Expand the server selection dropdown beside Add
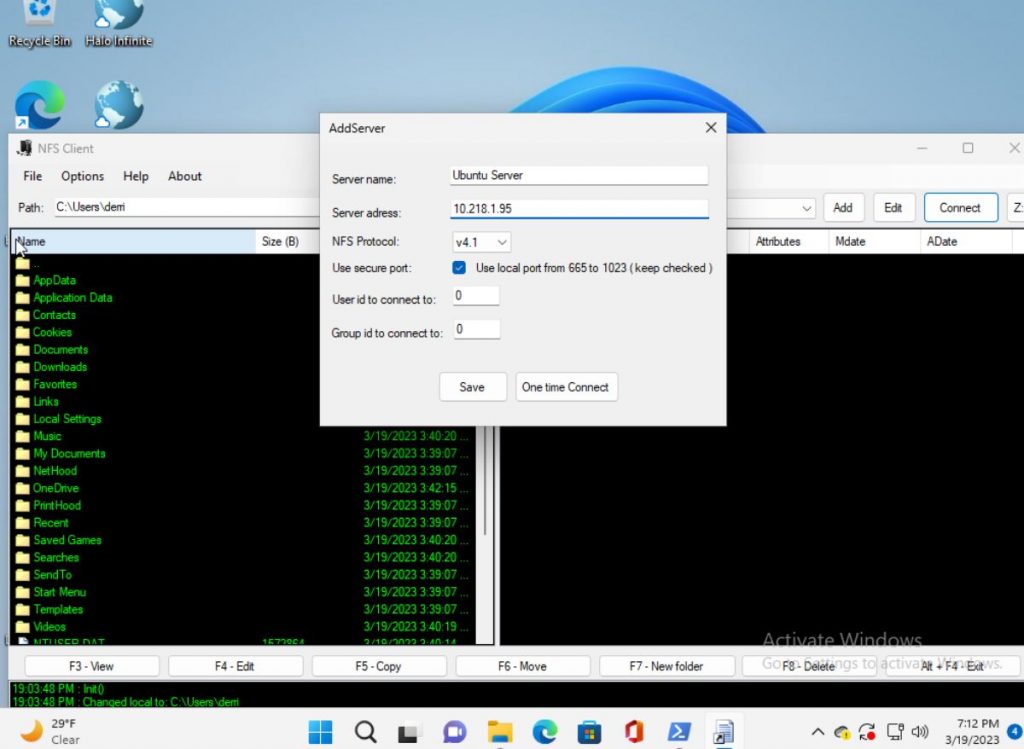The height and width of the screenshot is (749, 1024). [x=807, y=207]
